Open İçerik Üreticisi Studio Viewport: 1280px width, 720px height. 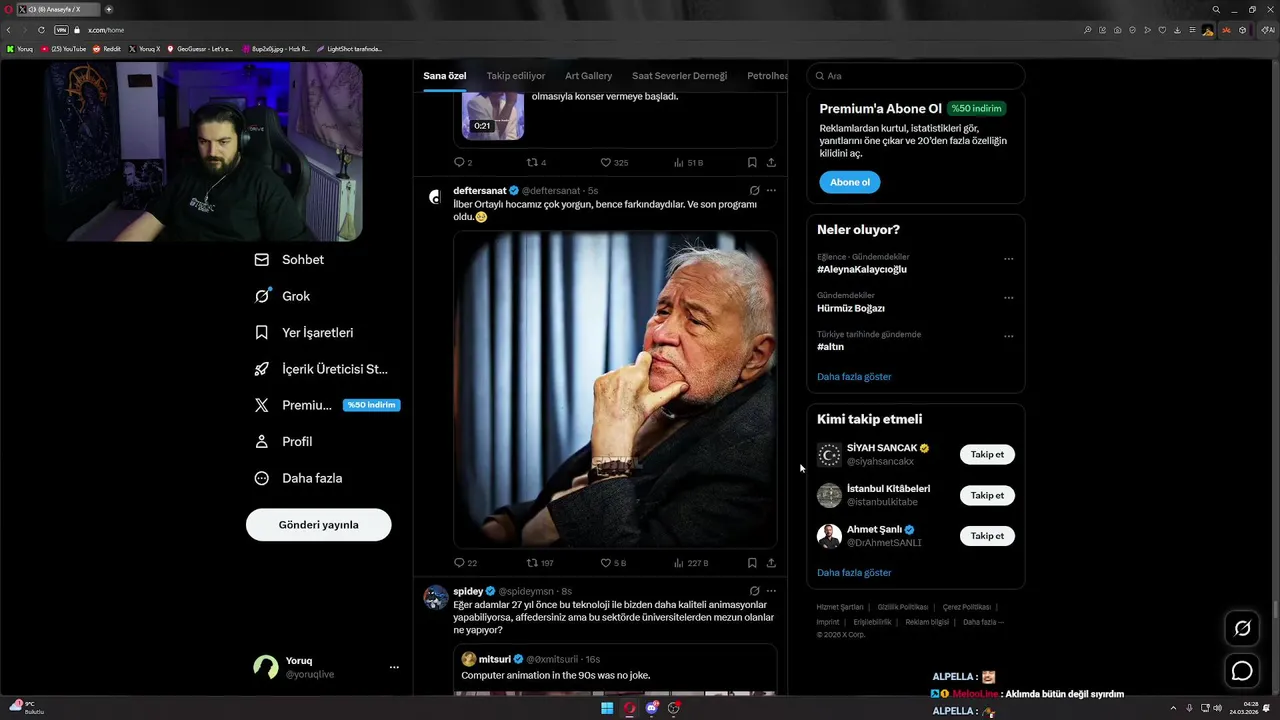[x=321, y=369]
